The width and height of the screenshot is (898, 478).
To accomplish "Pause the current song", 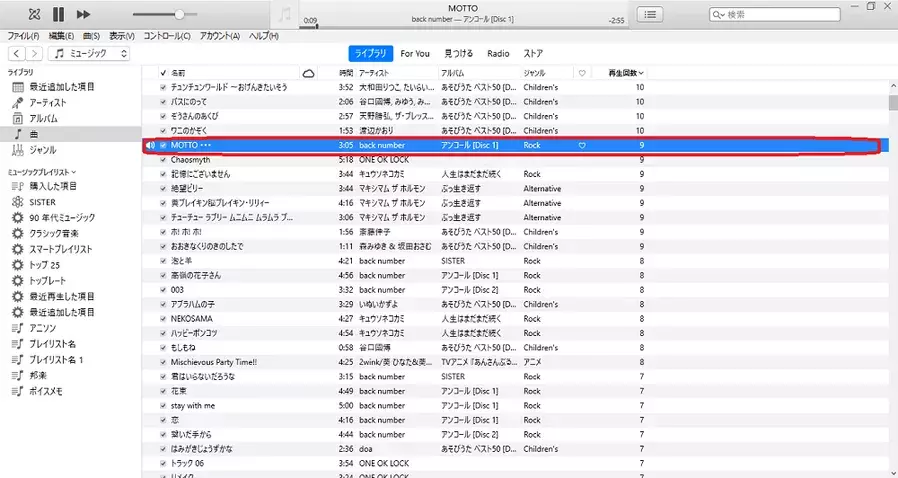I will (x=58, y=14).
